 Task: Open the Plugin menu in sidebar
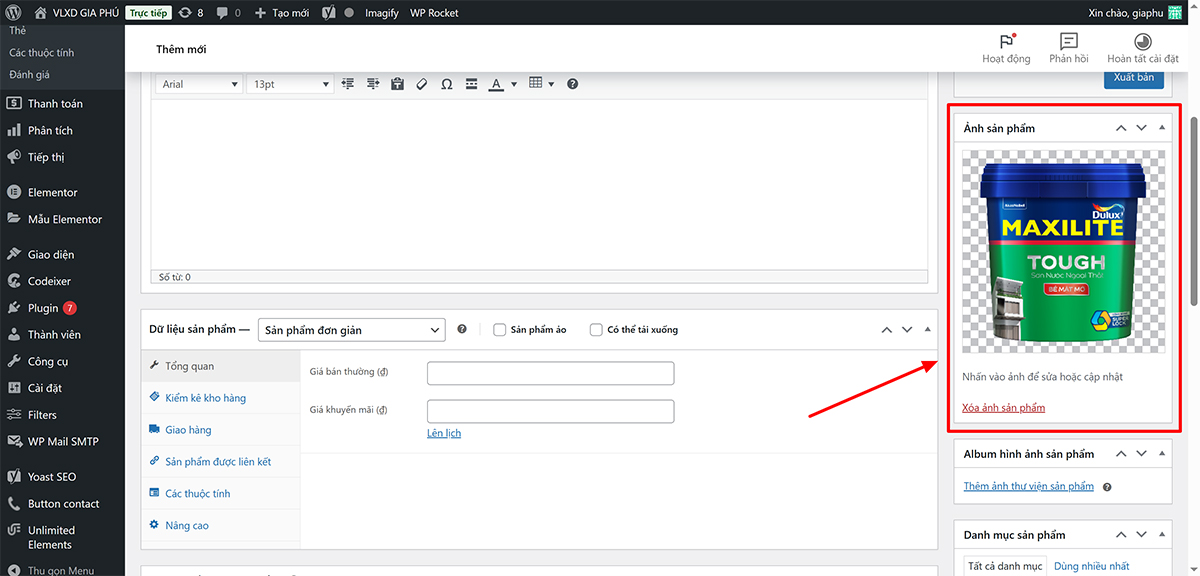pos(43,308)
